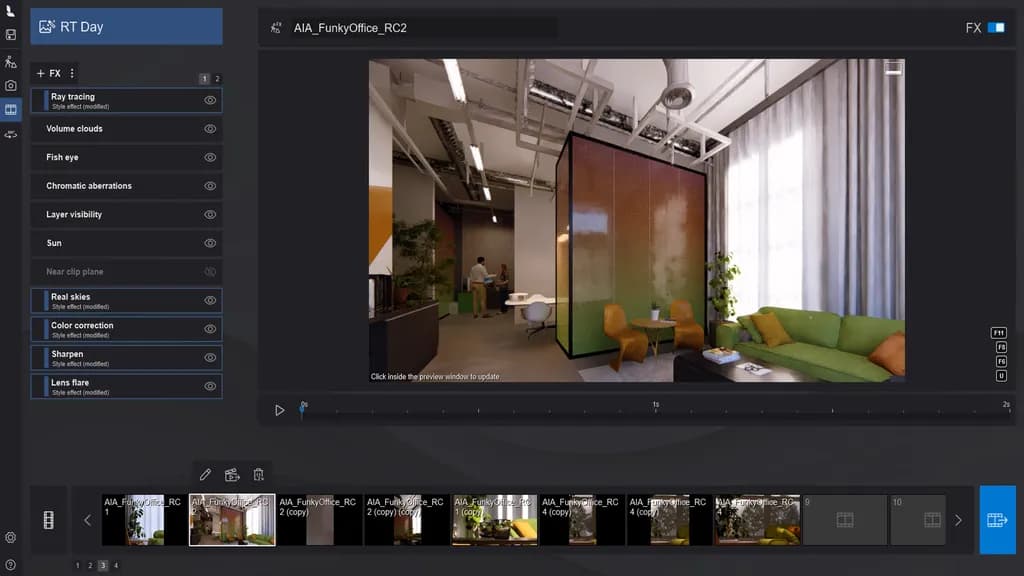Switch to effects stack tab 2
Screen dimensions: 1024x576
tap(217, 79)
